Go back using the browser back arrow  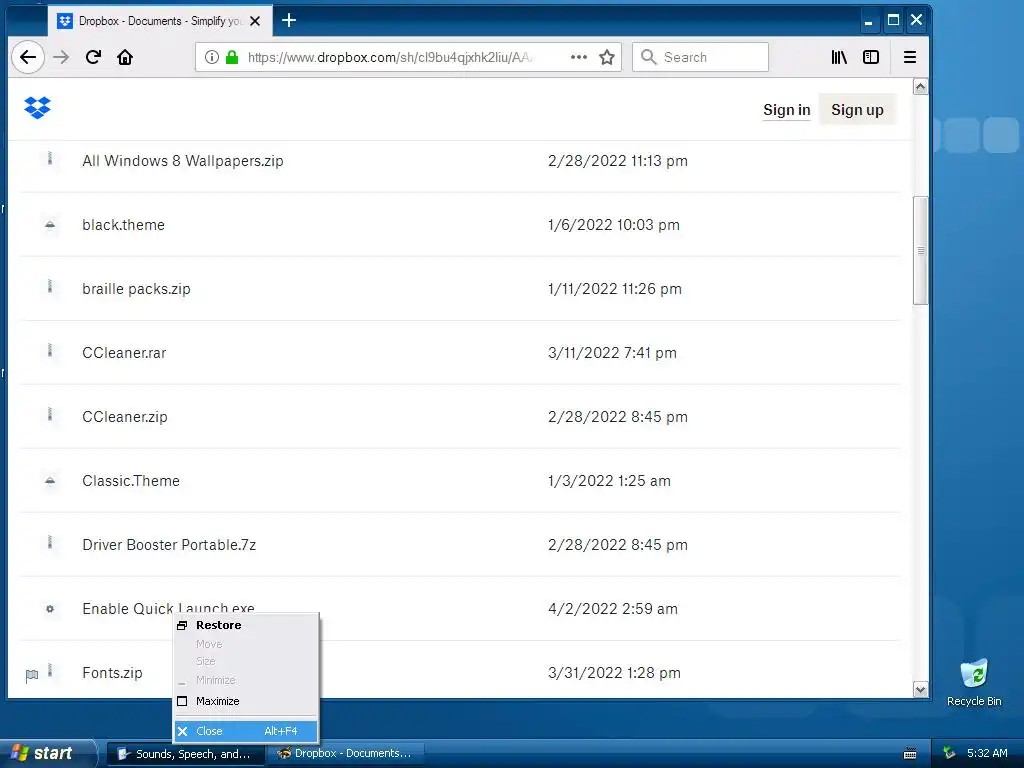[x=28, y=57]
